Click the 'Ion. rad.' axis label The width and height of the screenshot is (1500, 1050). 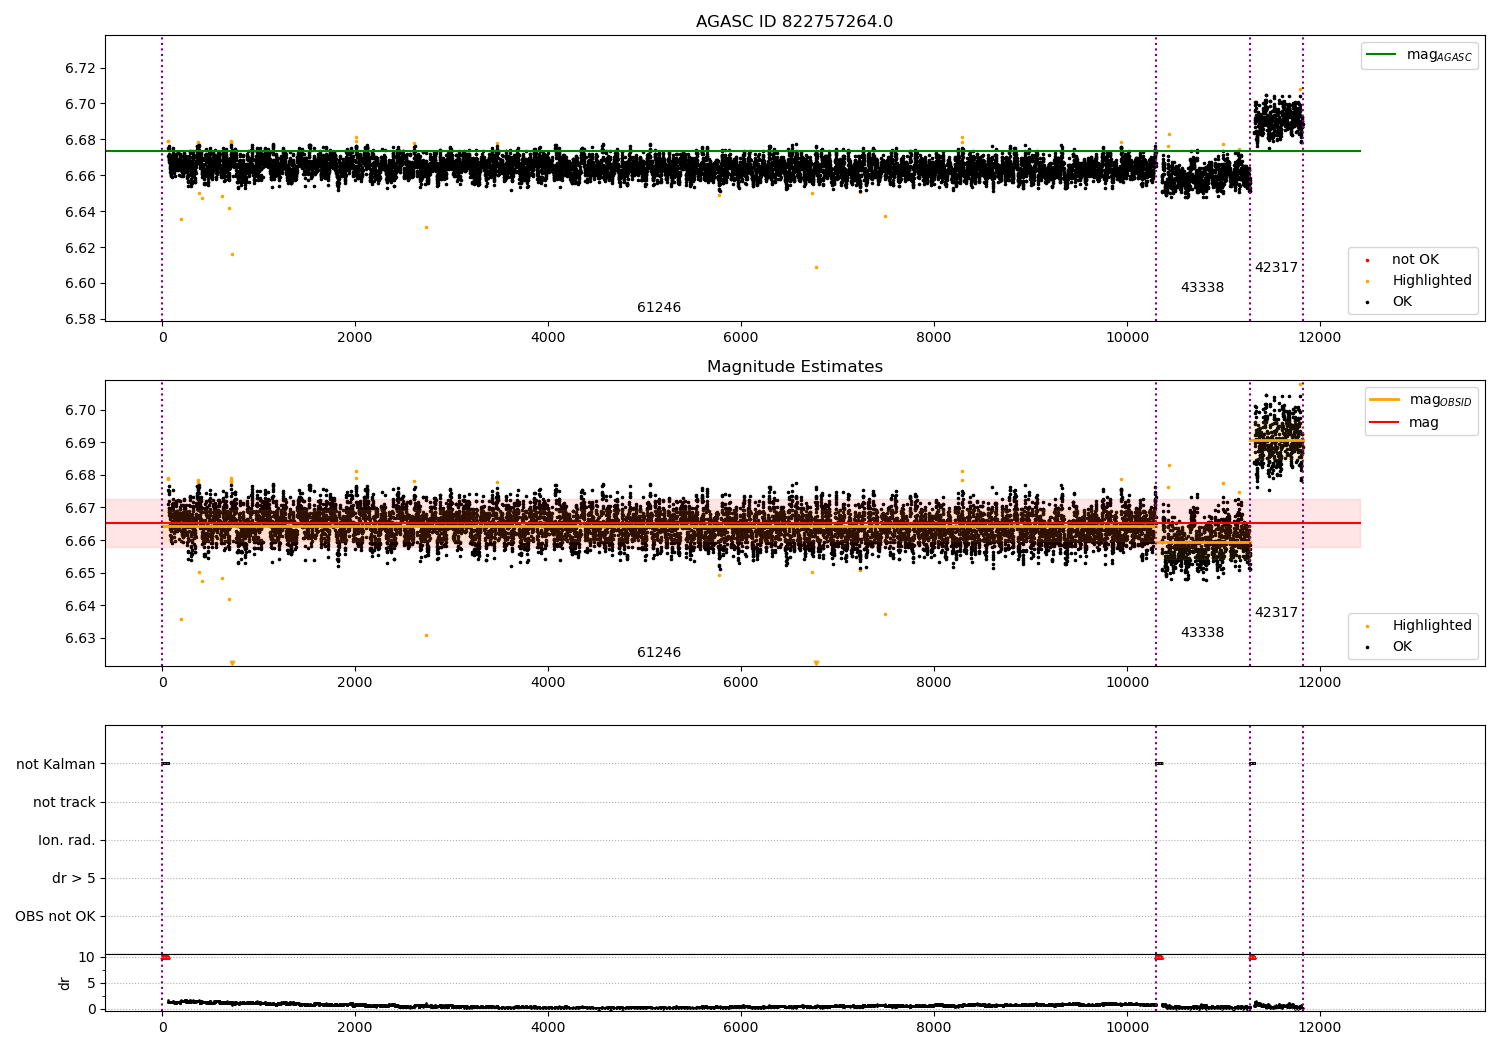67,841
